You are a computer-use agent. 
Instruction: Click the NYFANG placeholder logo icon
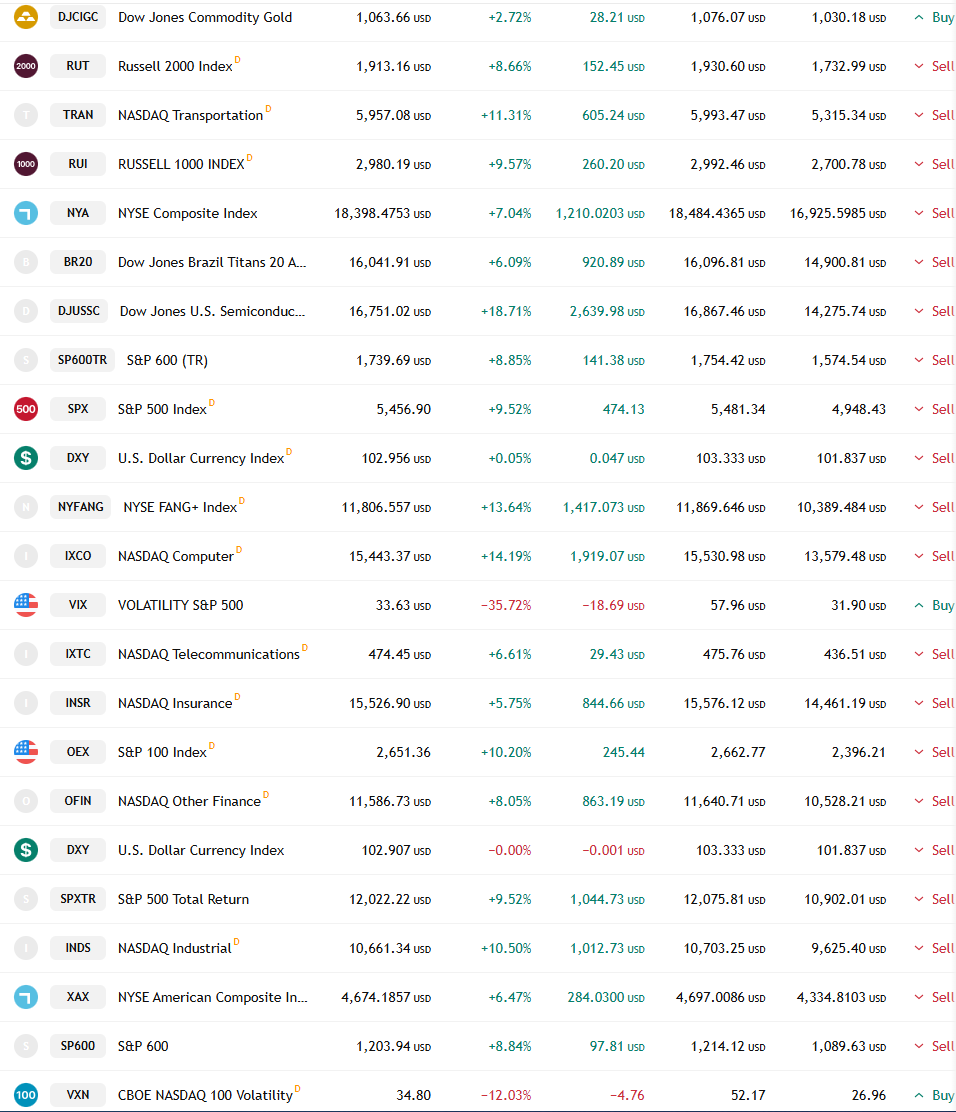click(x=26, y=506)
